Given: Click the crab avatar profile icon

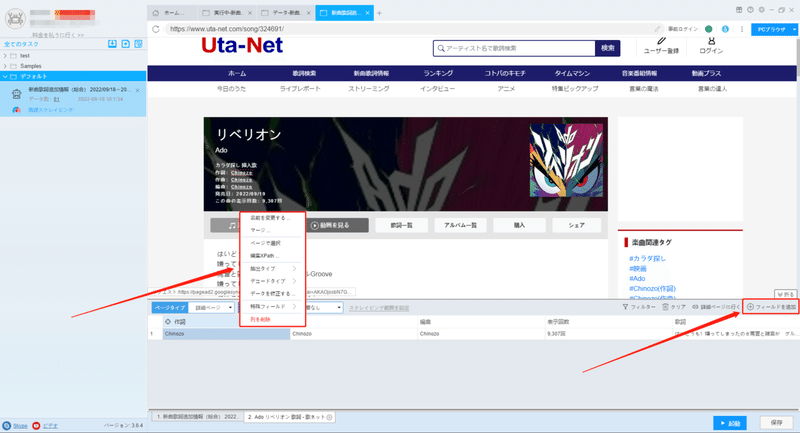Looking at the screenshot, I should 15,19.
